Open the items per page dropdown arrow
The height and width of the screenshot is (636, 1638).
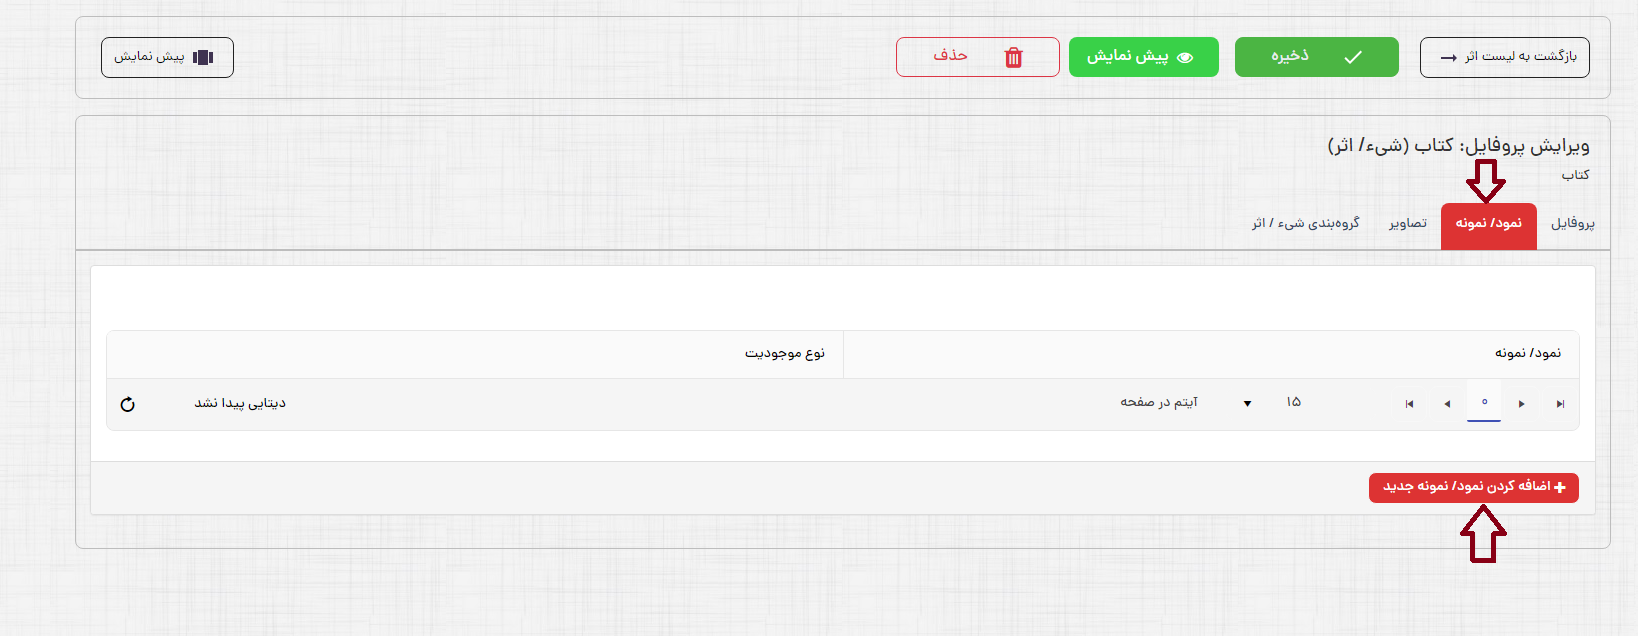(1247, 403)
